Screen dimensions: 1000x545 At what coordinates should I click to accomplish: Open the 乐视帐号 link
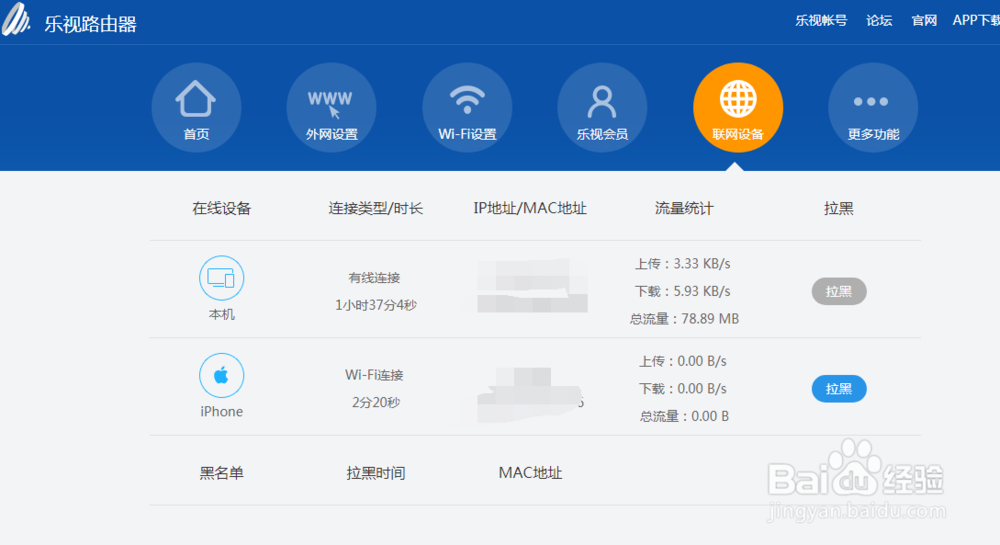tap(821, 20)
